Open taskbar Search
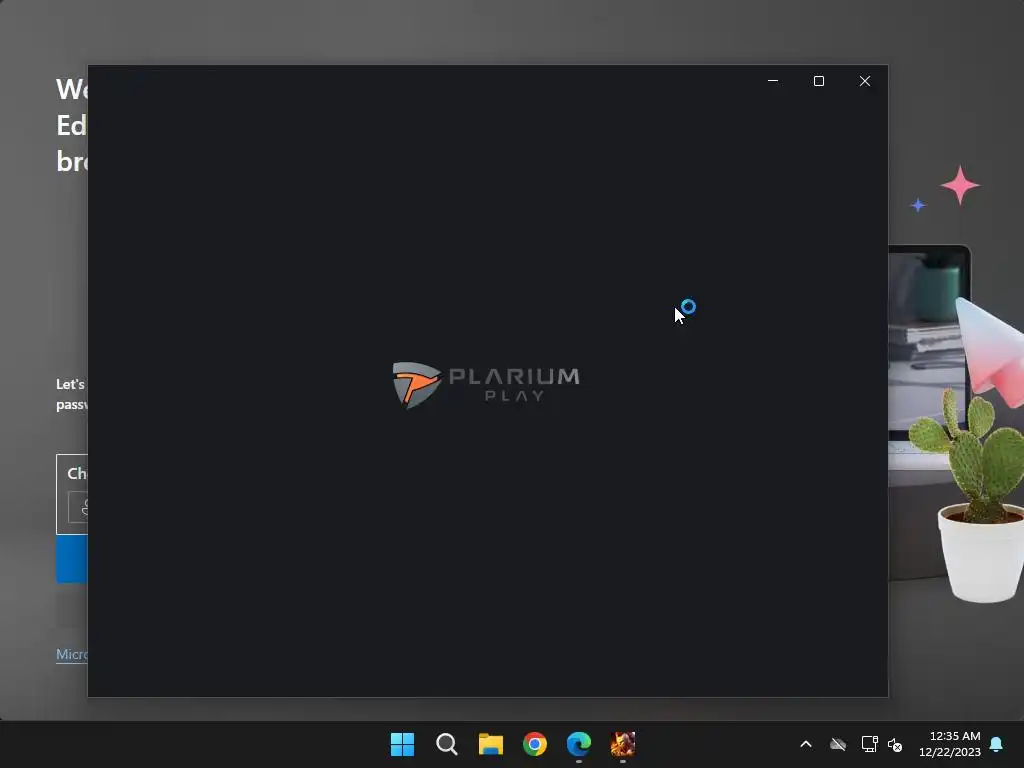Viewport: 1024px width, 768px height. point(447,744)
